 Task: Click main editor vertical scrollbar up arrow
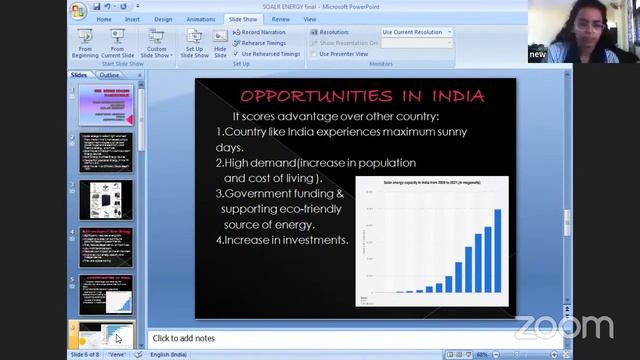click(x=567, y=75)
